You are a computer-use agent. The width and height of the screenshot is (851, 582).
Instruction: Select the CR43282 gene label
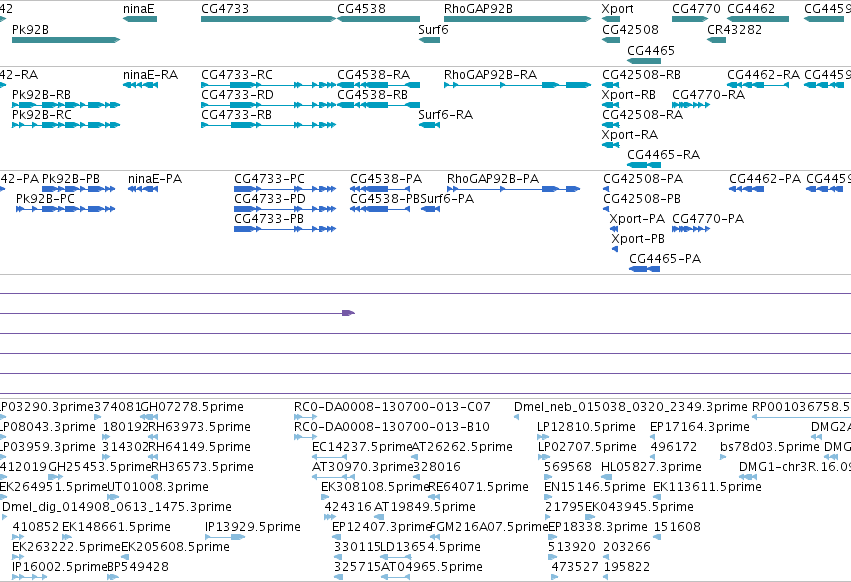[x=734, y=29]
